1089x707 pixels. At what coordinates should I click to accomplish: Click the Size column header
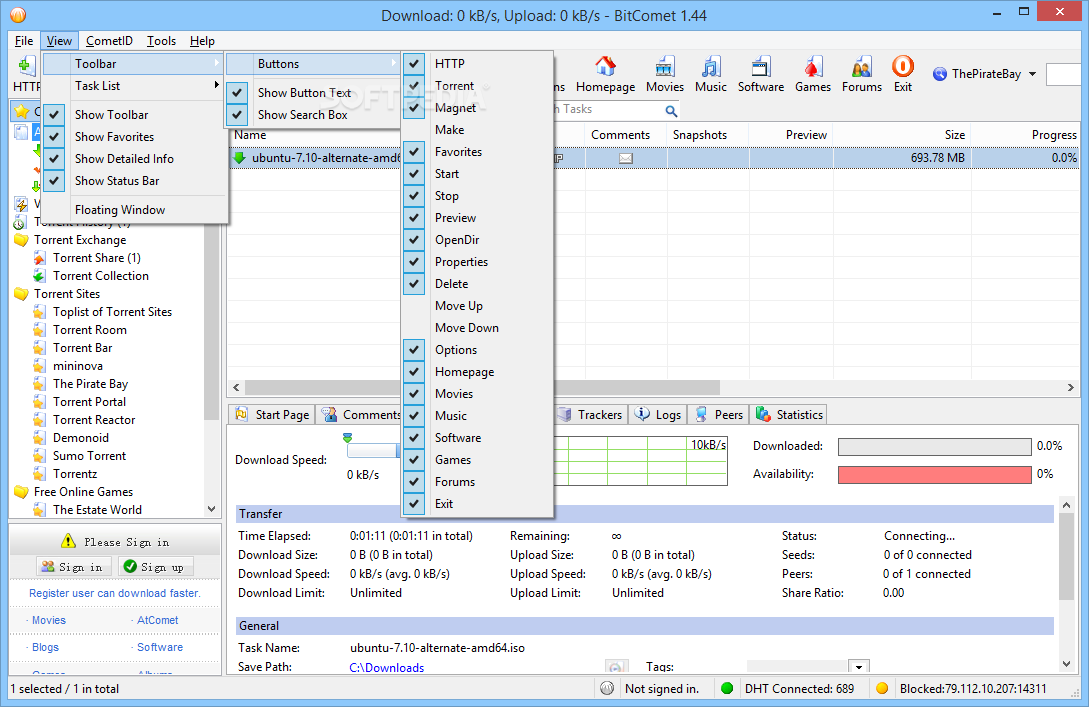901,135
